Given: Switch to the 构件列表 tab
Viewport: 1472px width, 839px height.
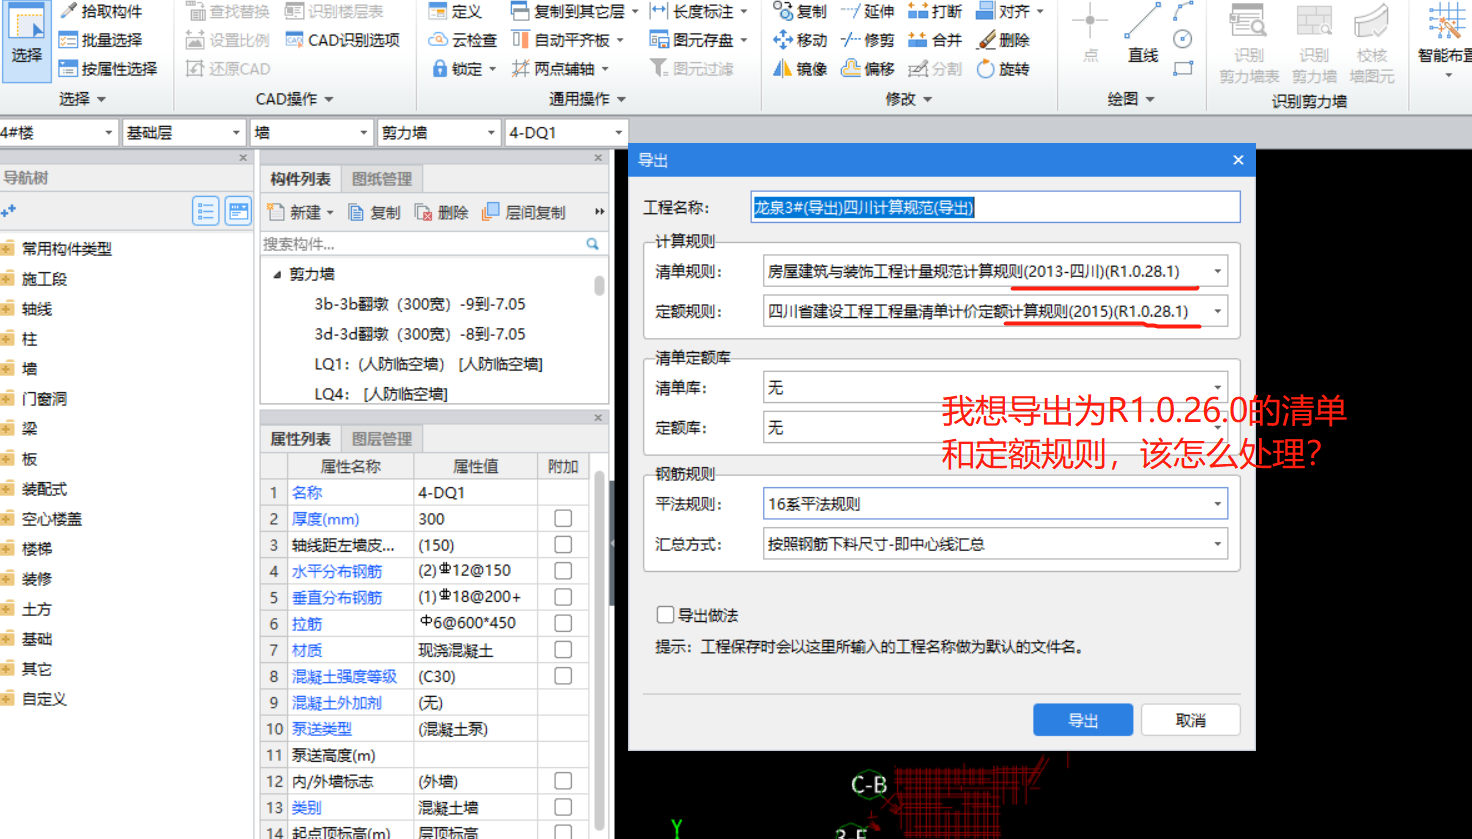Looking at the screenshot, I should [x=300, y=179].
